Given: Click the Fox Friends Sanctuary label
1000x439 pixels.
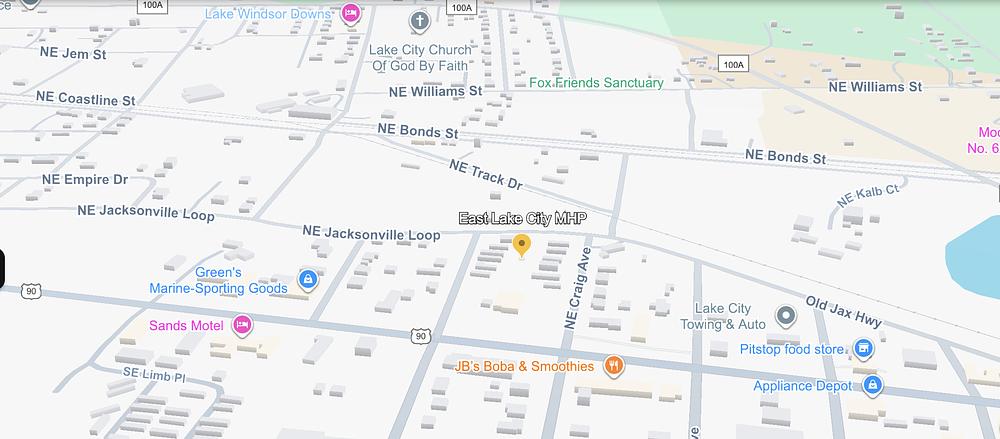Looking at the screenshot, I should click(x=596, y=83).
